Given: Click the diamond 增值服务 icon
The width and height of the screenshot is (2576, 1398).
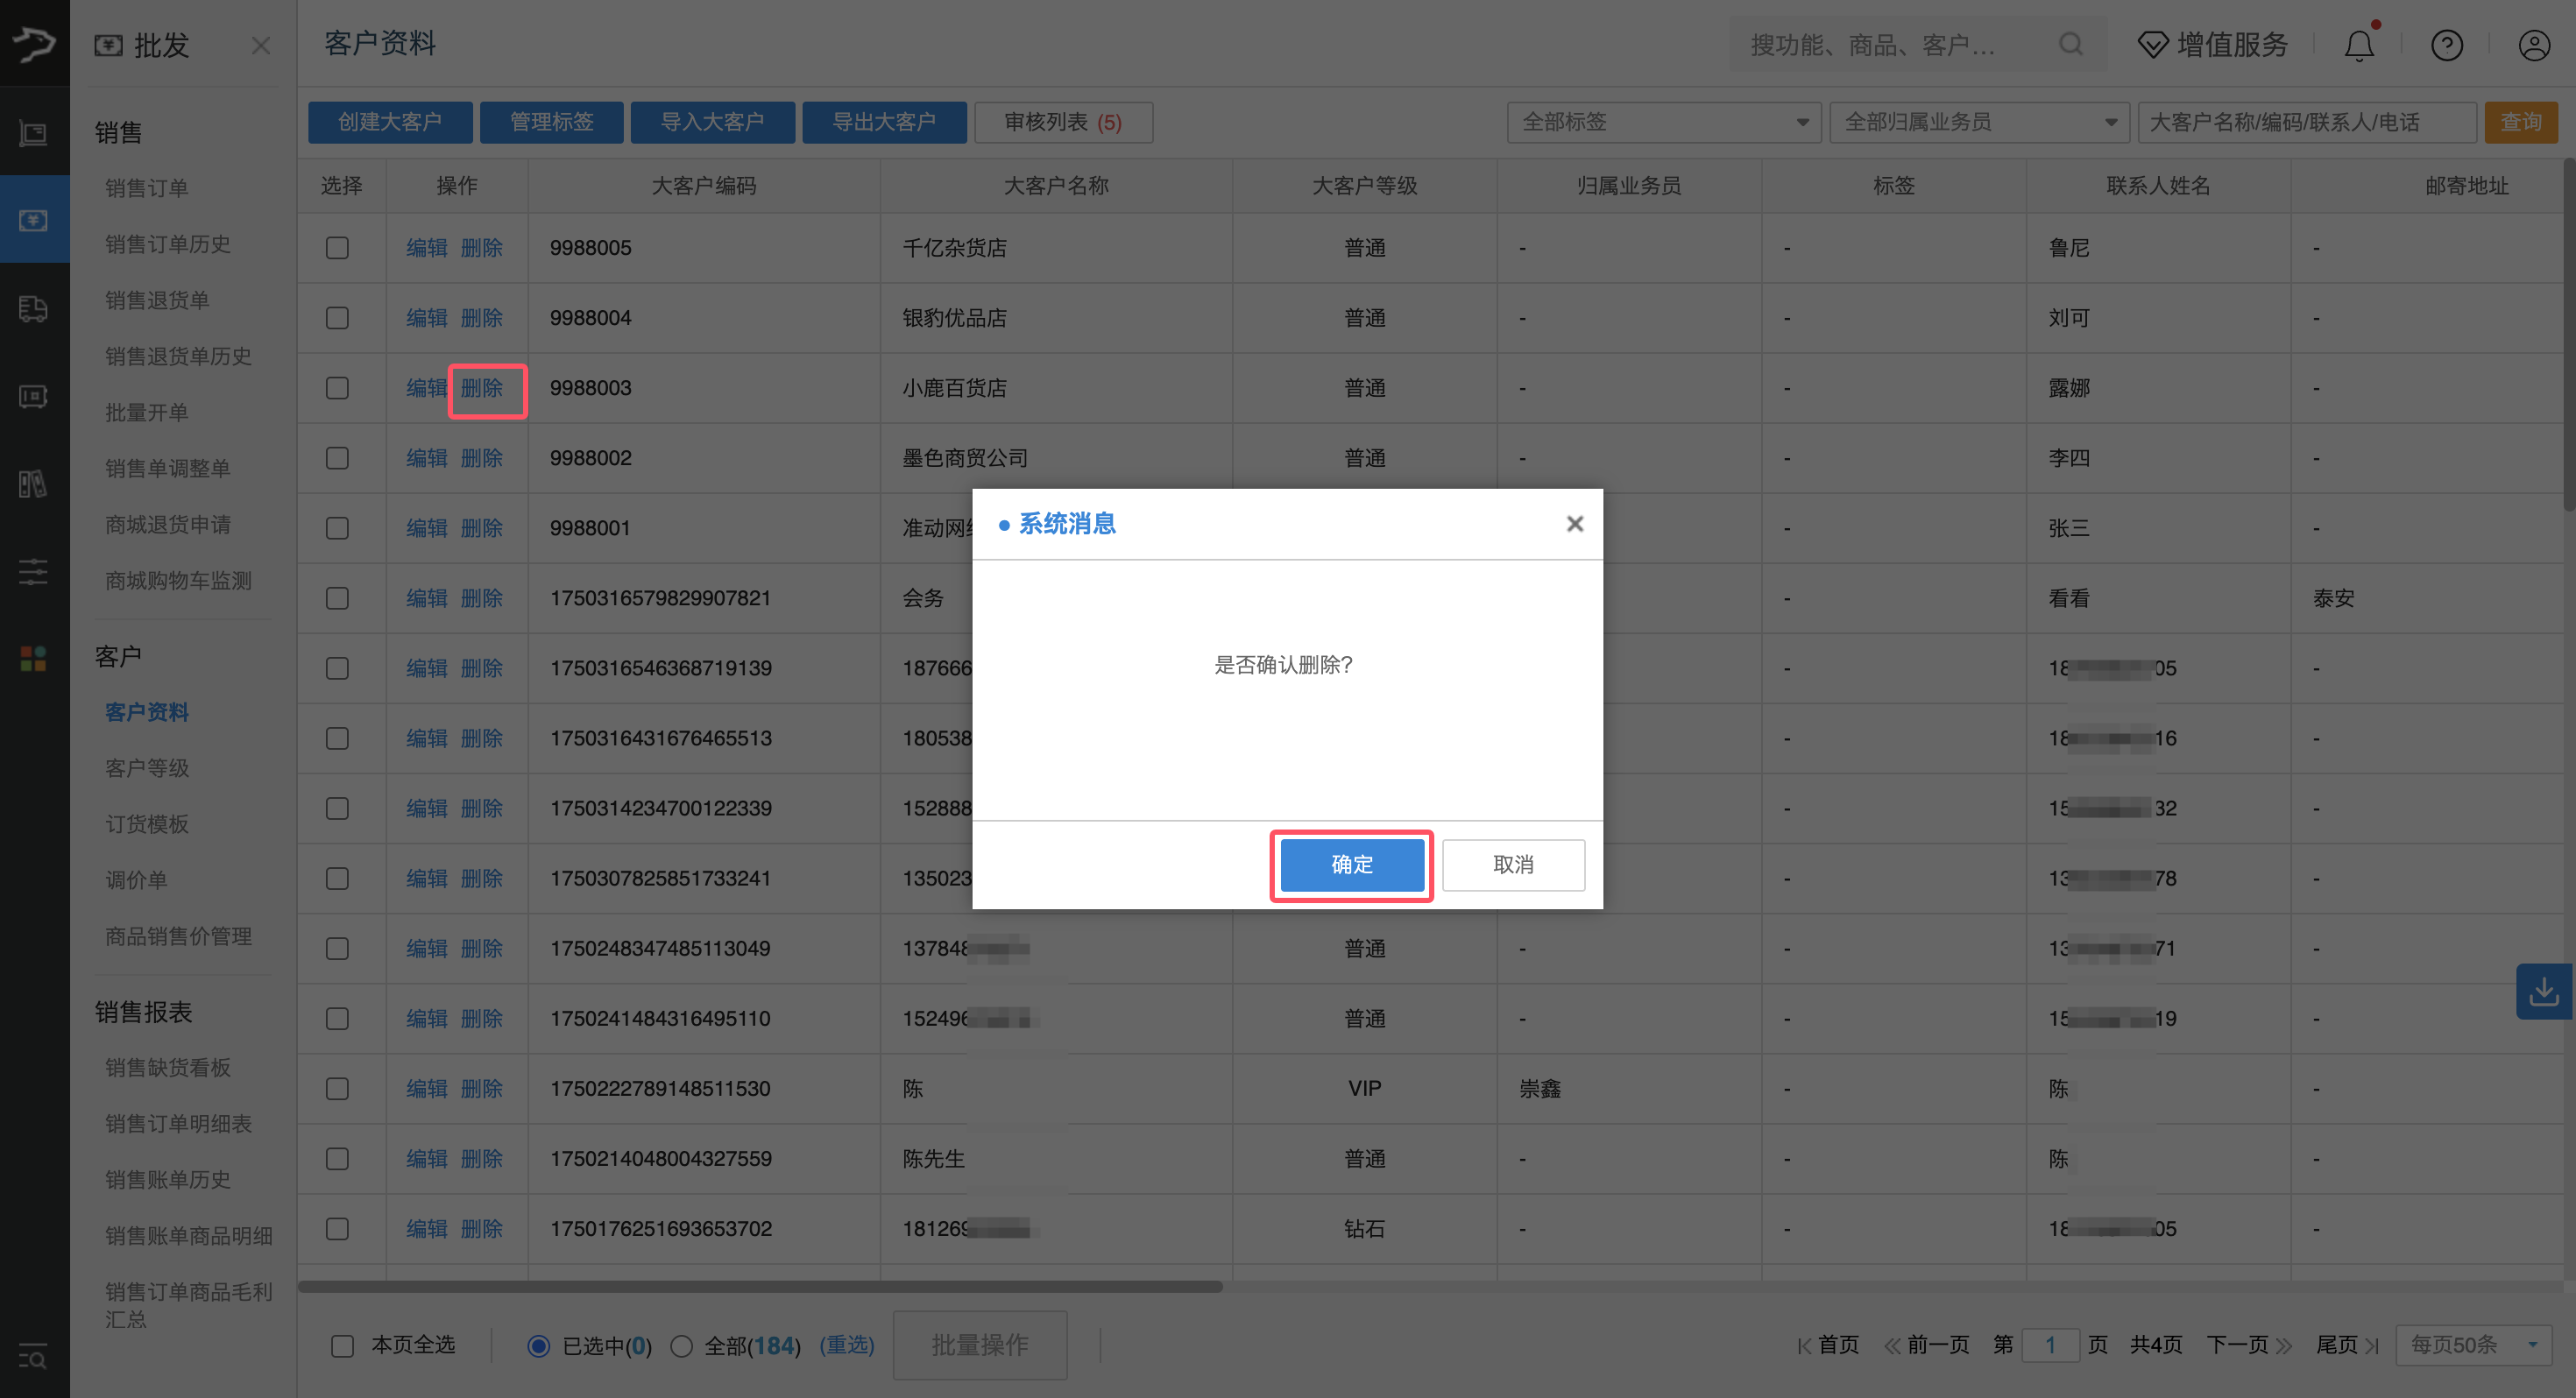Looking at the screenshot, I should tap(2152, 45).
